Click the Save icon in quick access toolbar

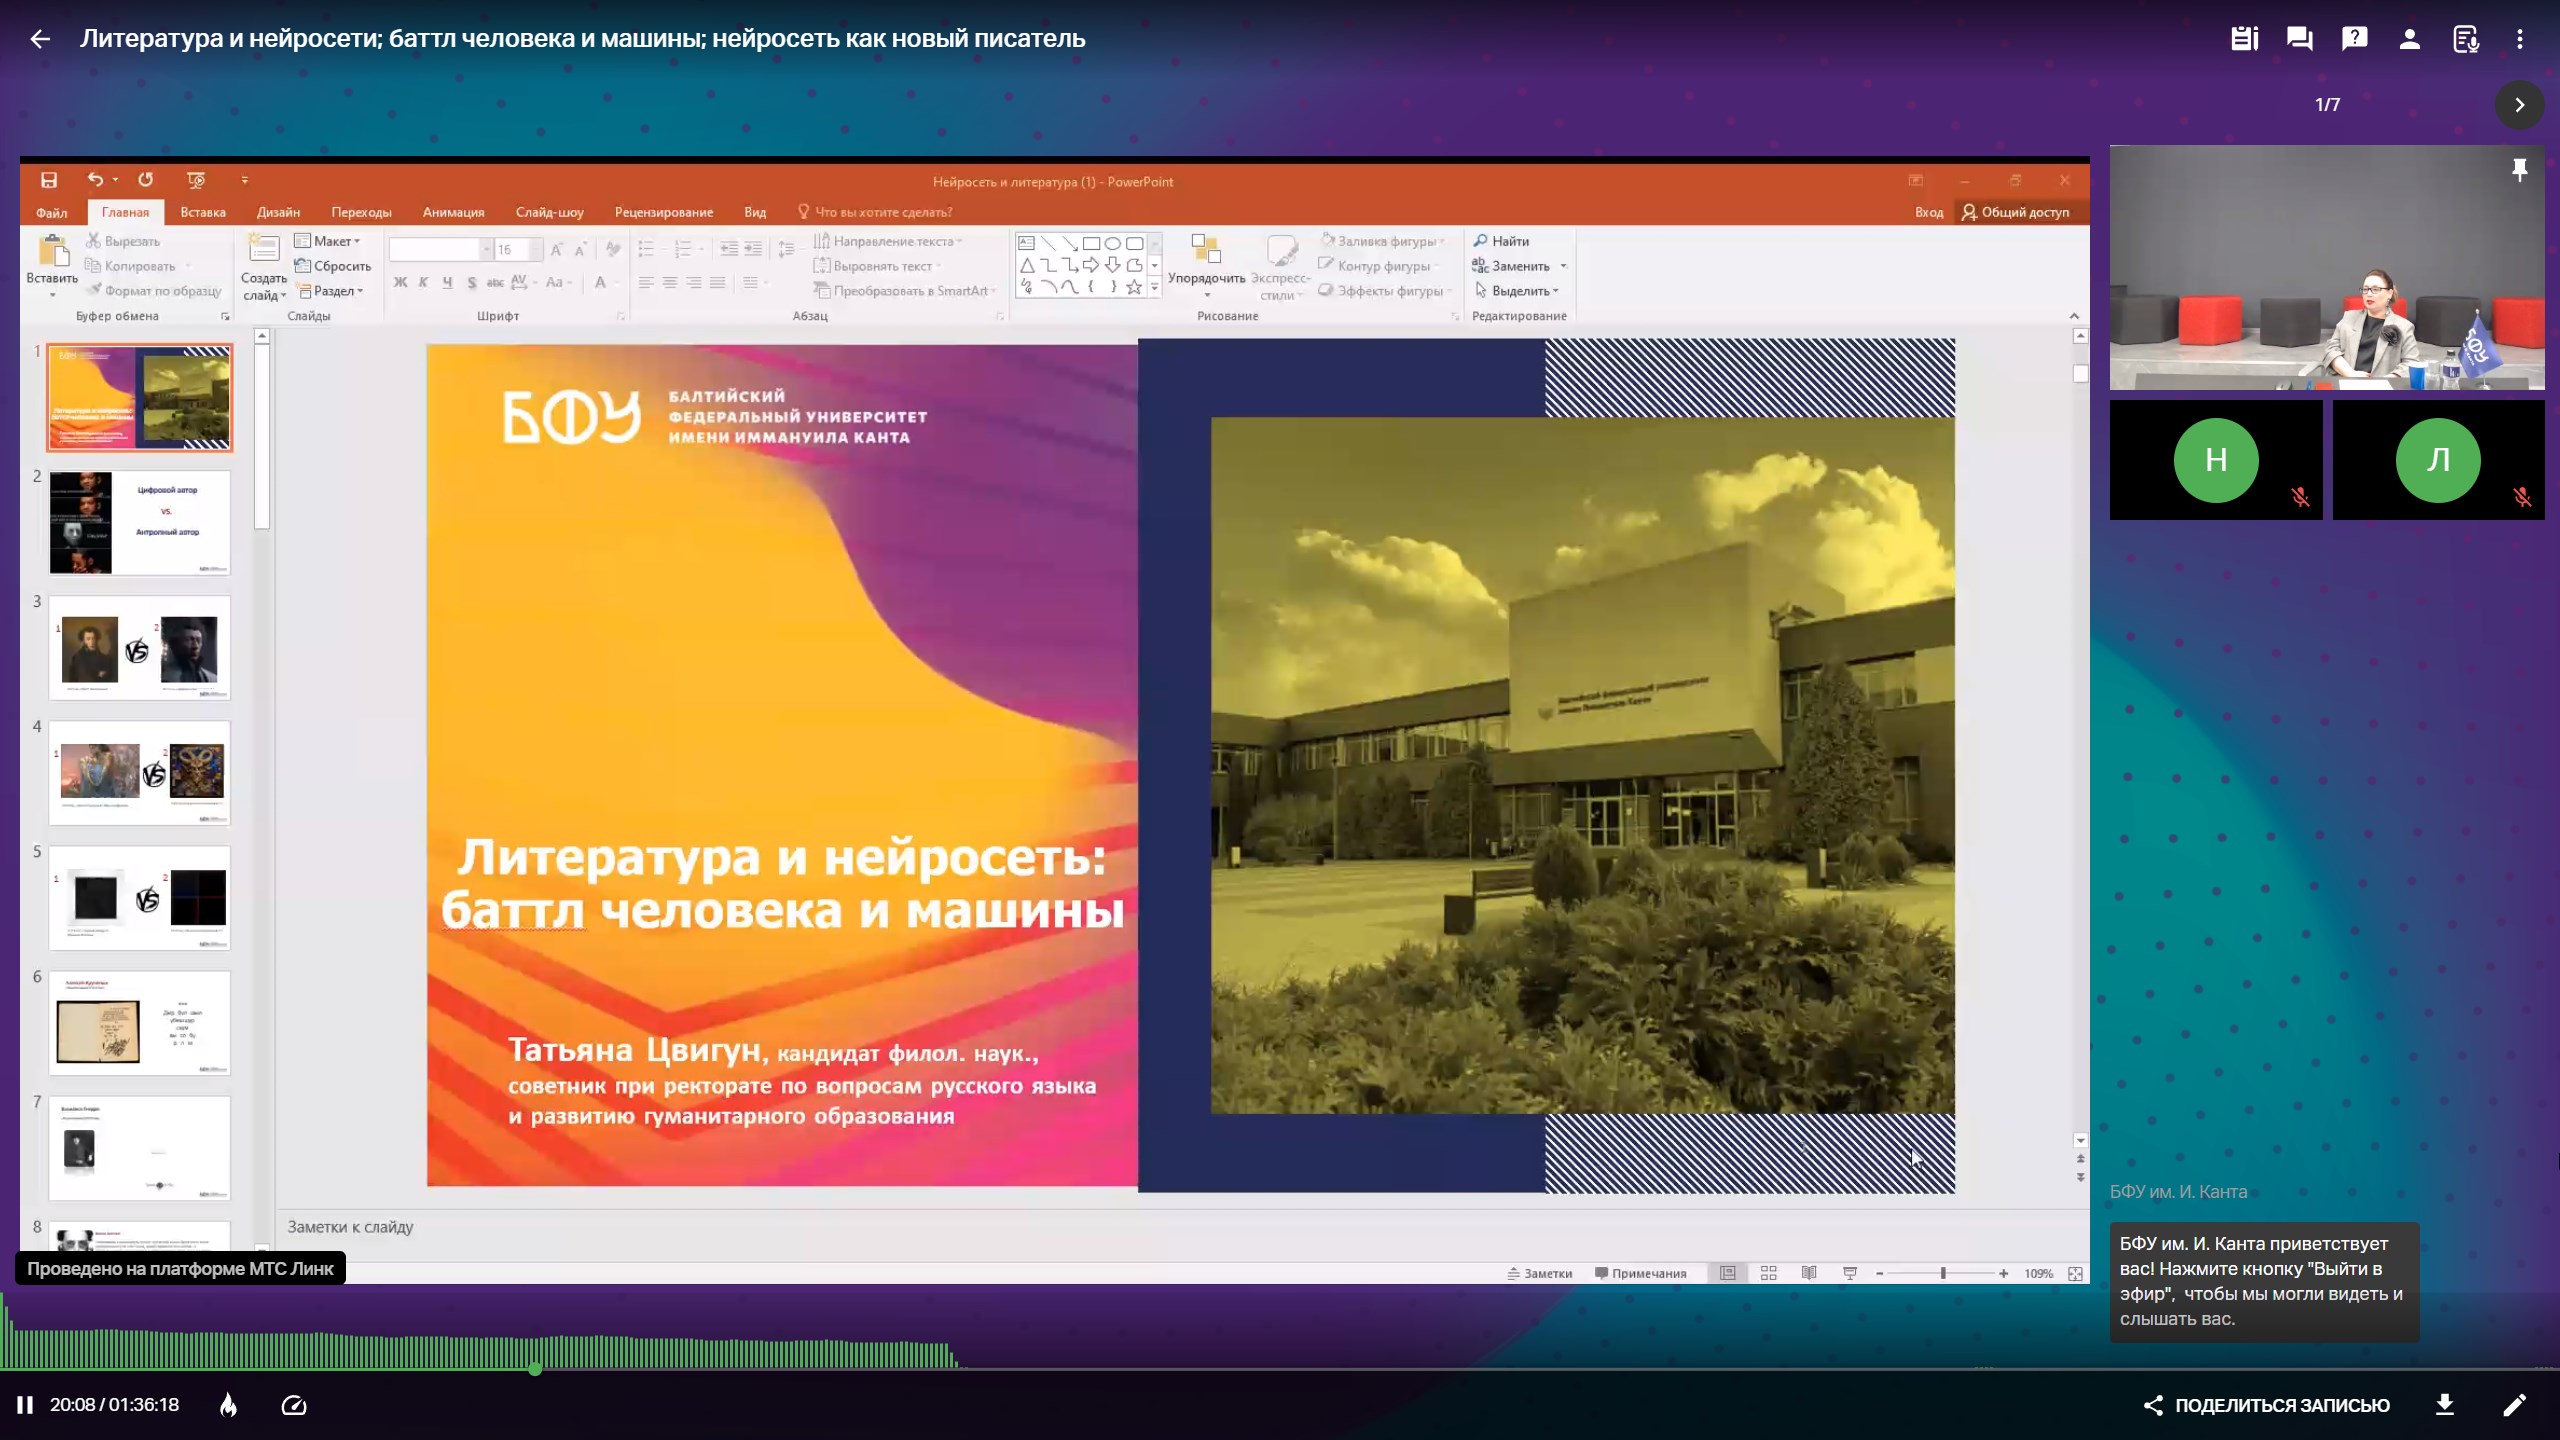pyautogui.click(x=48, y=180)
